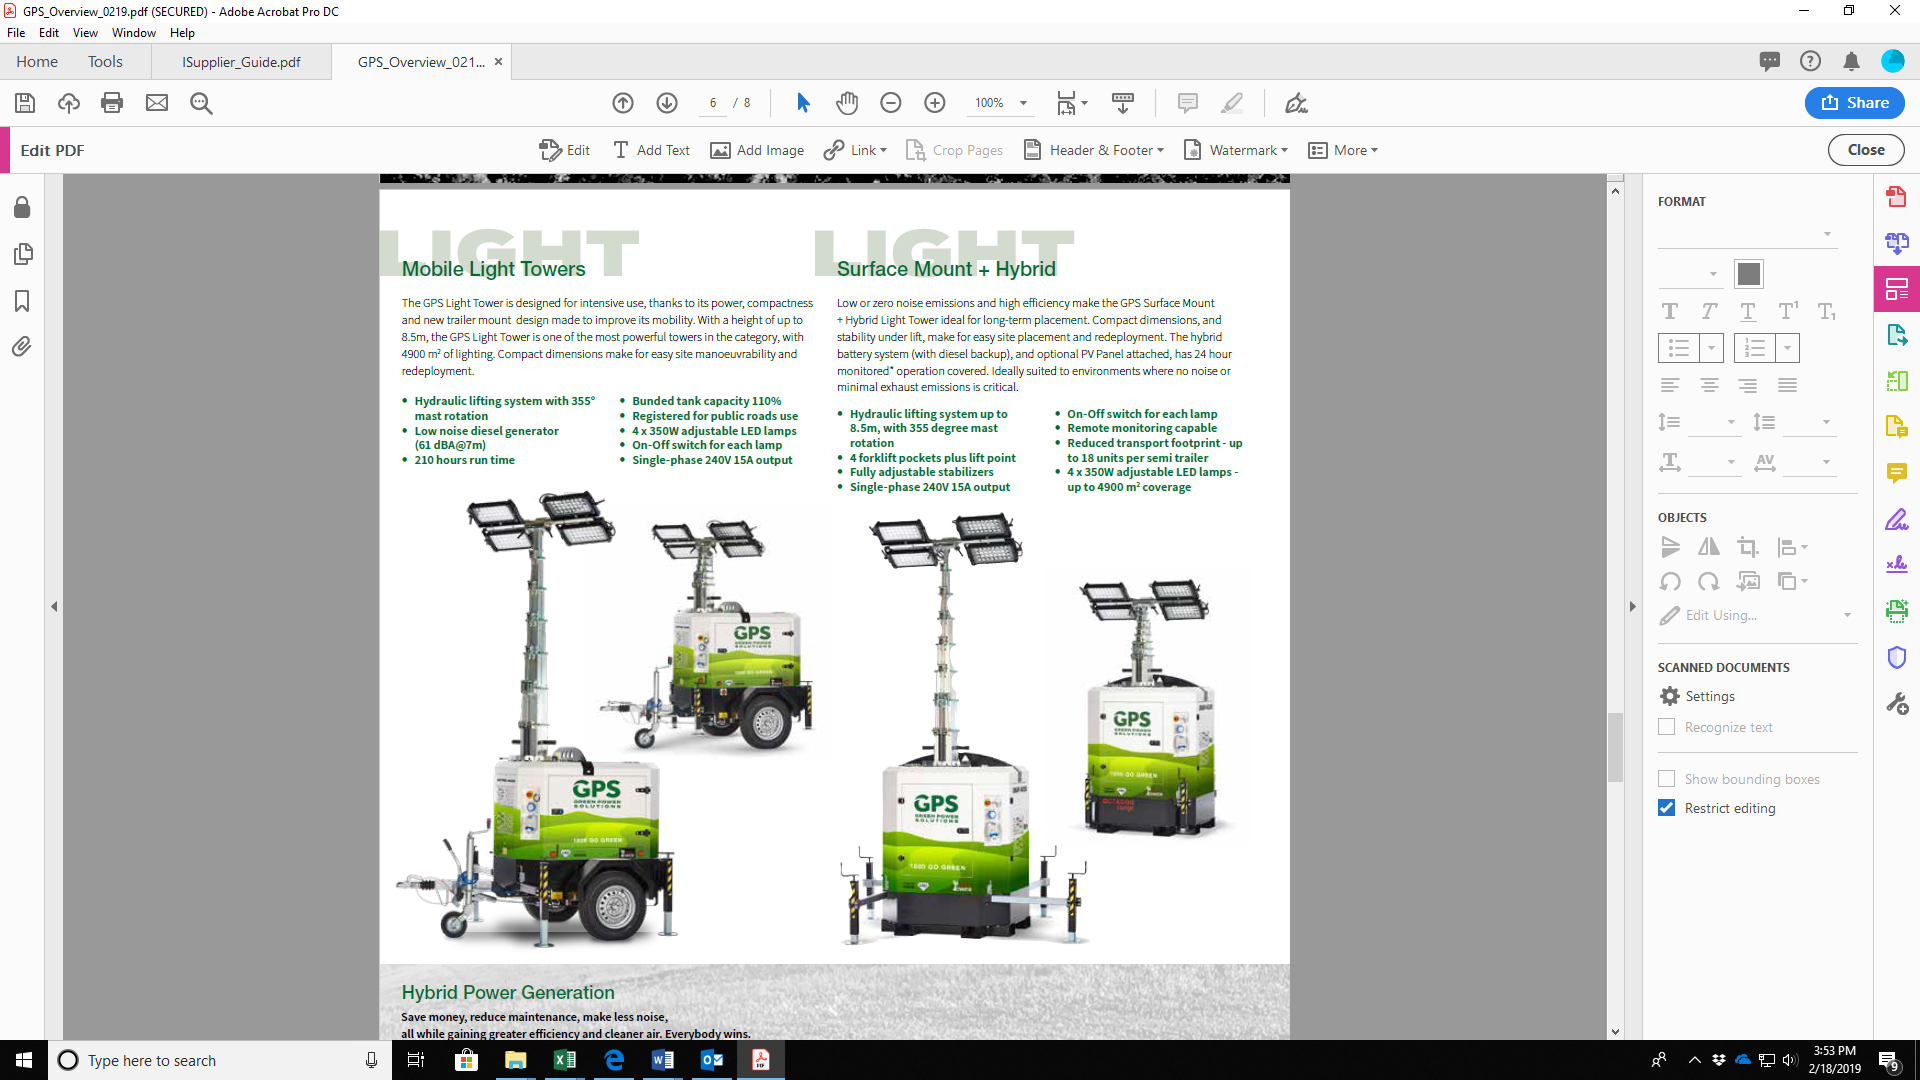1920x1080 pixels.
Task: Click the Add comment sticky note icon
Action: click(1188, 103)
